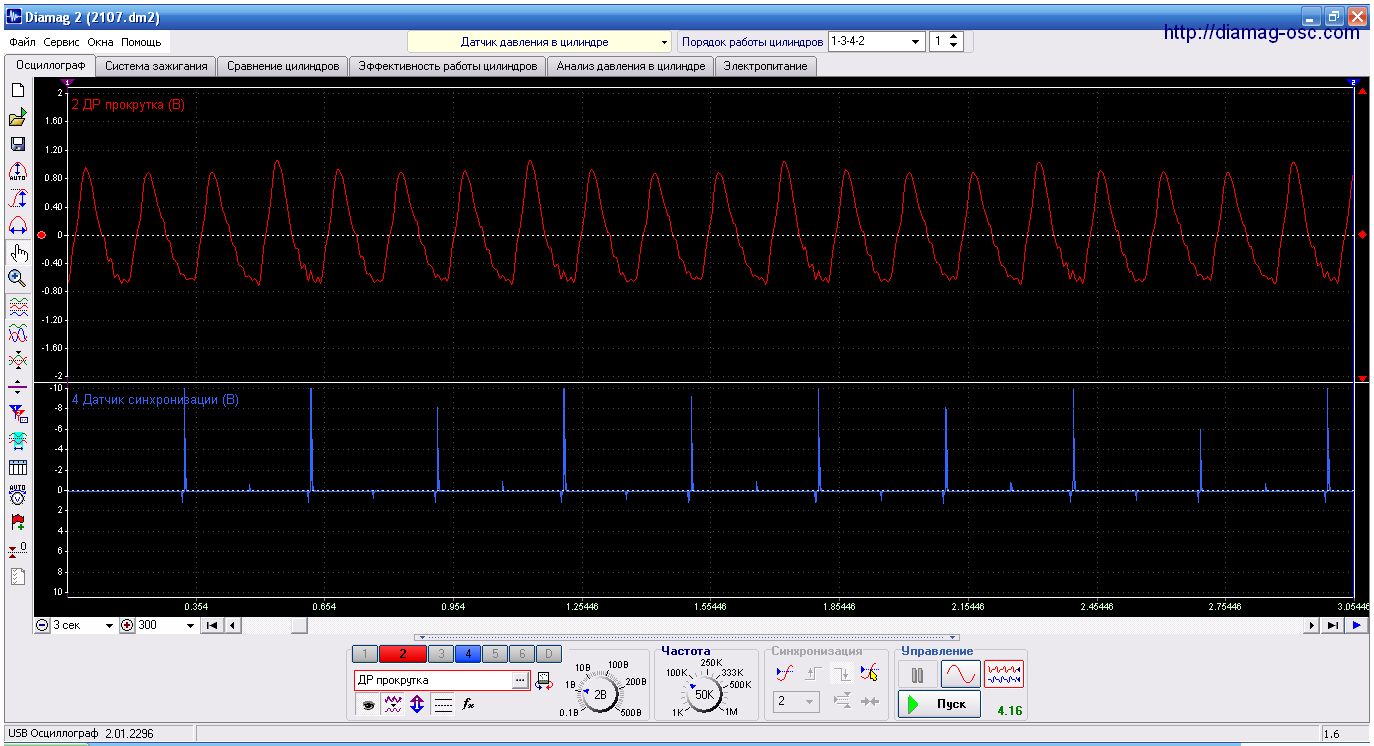This screenshot has height=746, width=1374.
Task: Toggle channel 6 button
Action: click(x=521, y=654)
